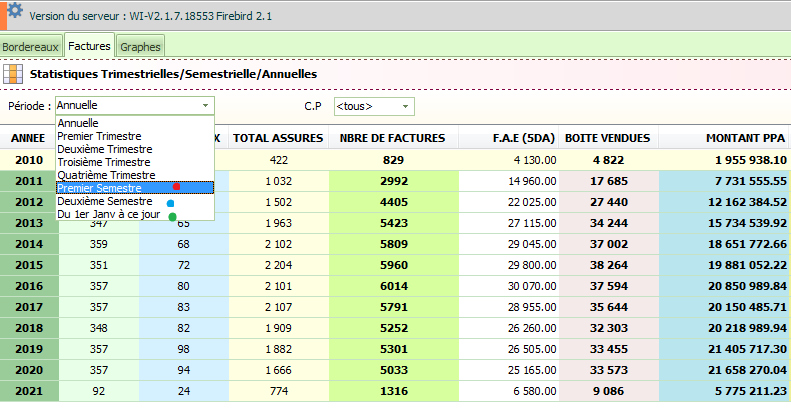This screenshot has height=415, width=791.
Task: Pick Deuxième Trimestre in list
Action: (x=103, y=149)
